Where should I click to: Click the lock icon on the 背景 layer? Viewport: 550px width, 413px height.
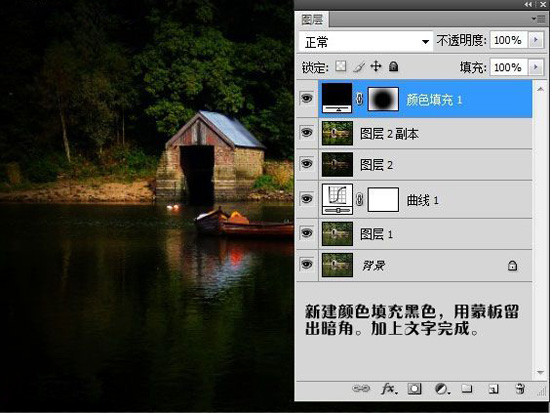[512, 265]
